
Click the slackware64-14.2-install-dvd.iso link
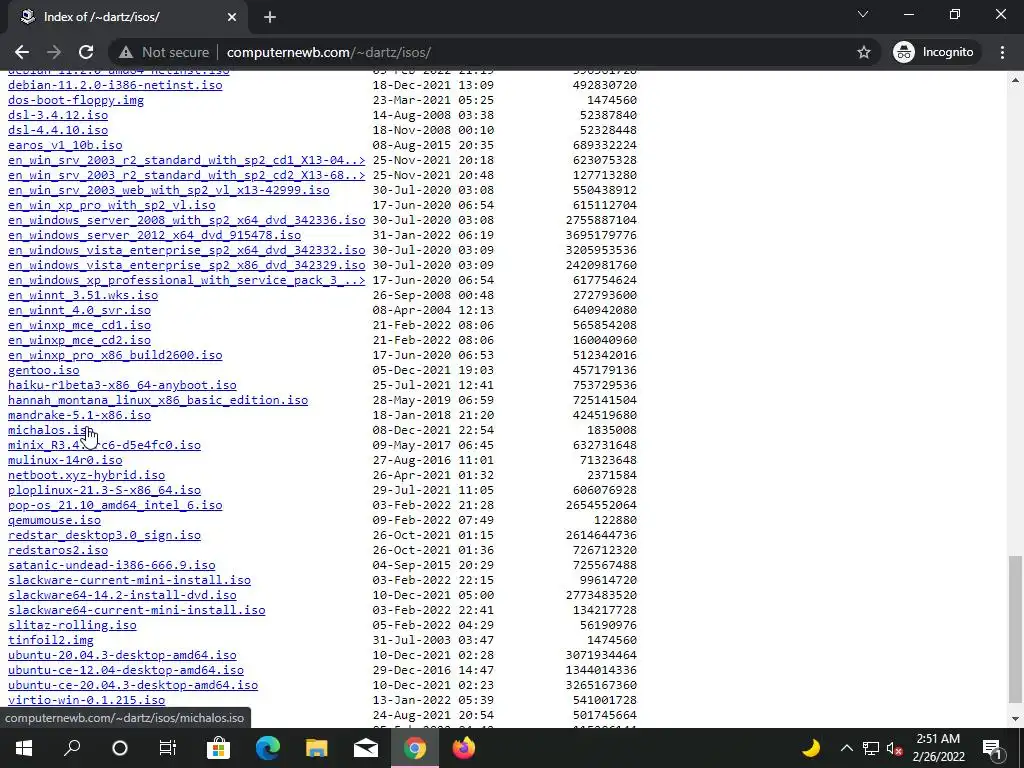tap(122, 596)
